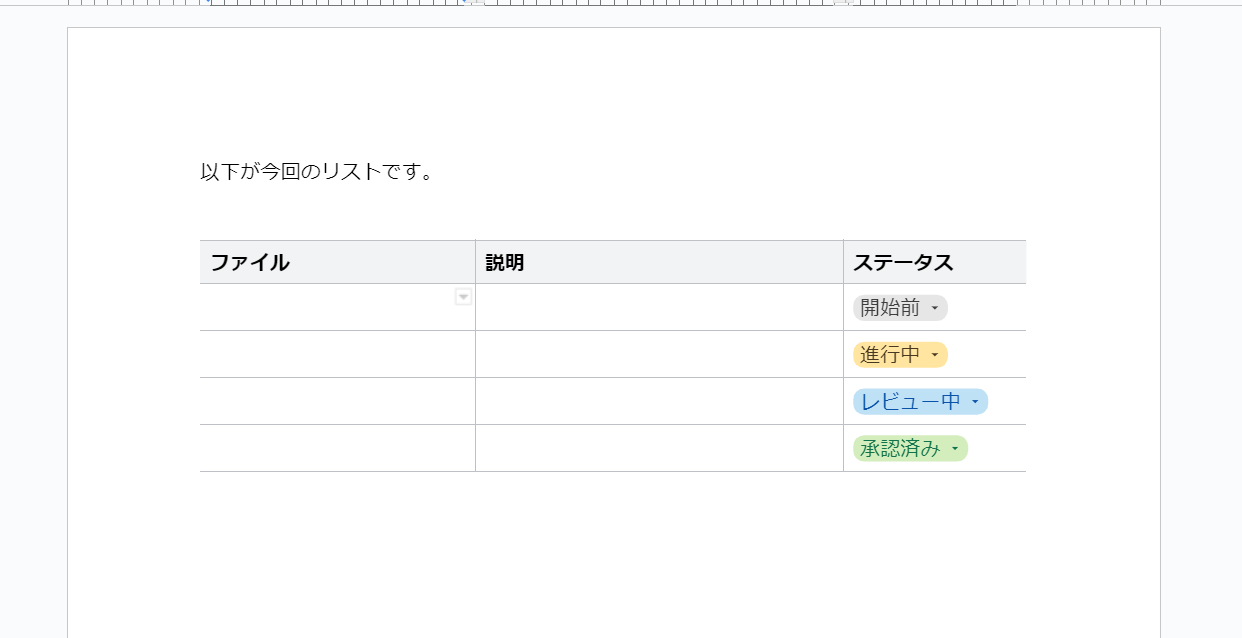
Task: Select the ファイル cell in the レビュー中 row
Action: click(337, 401)
